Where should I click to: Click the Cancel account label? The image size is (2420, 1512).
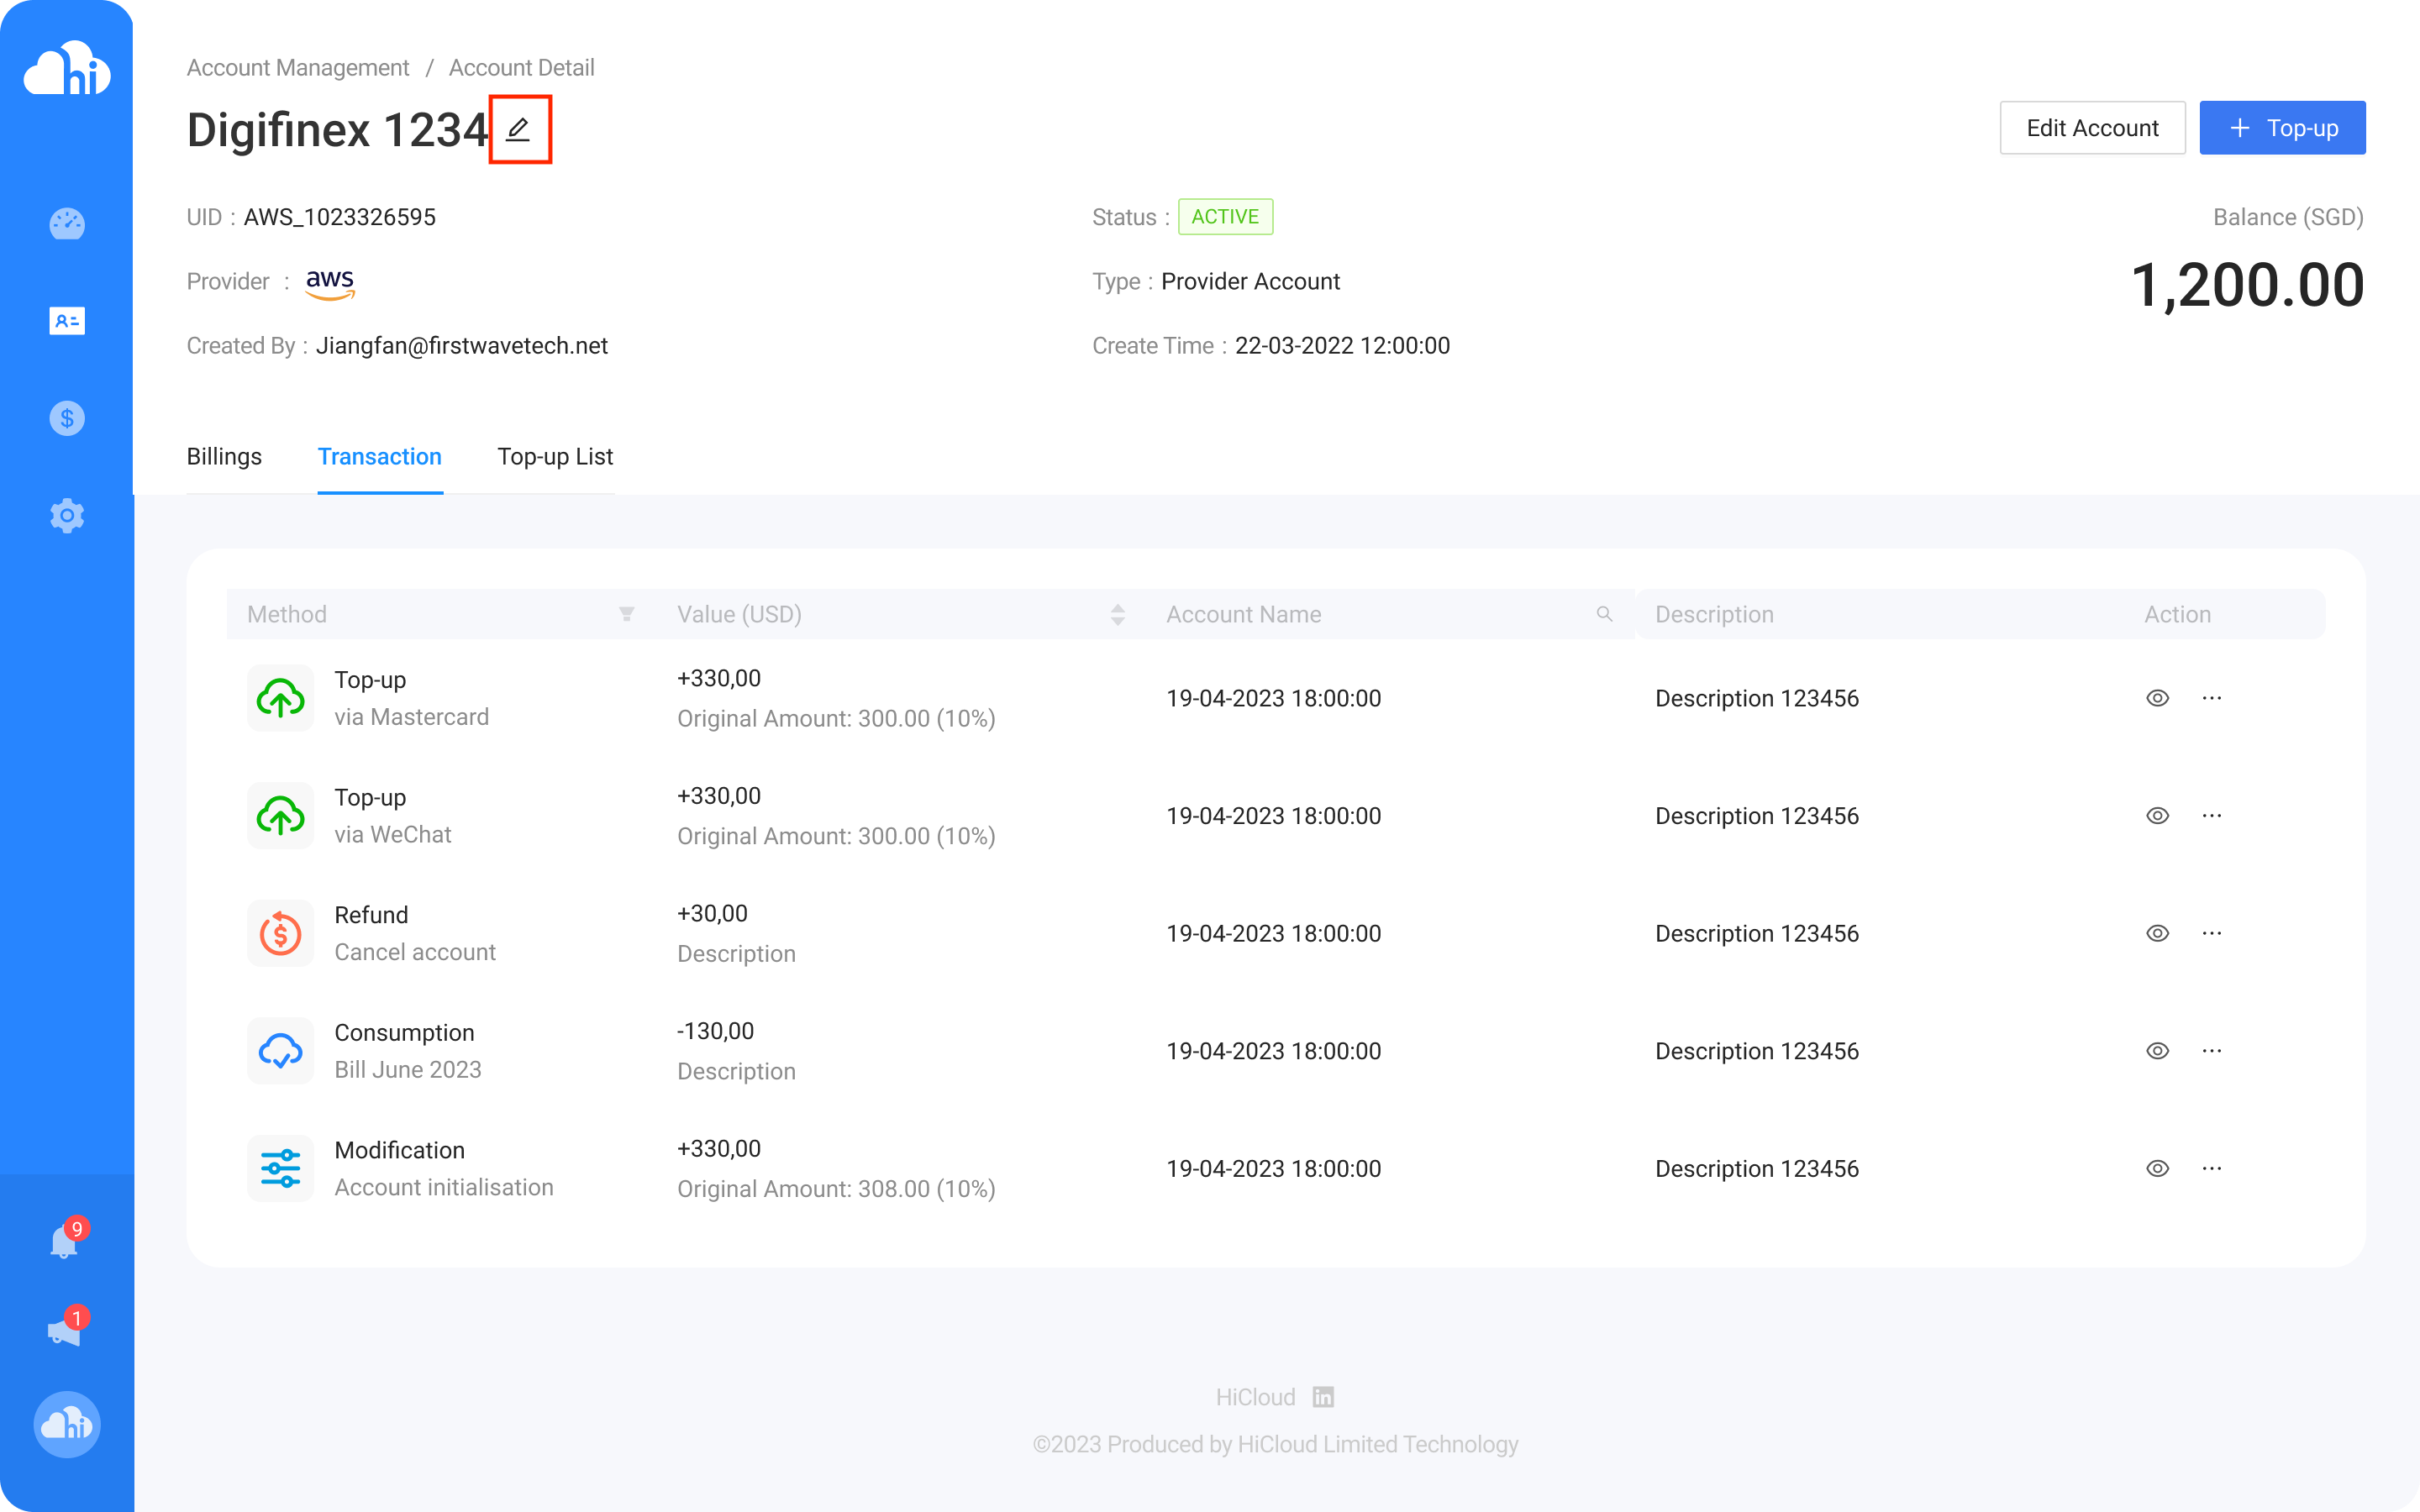415,952
